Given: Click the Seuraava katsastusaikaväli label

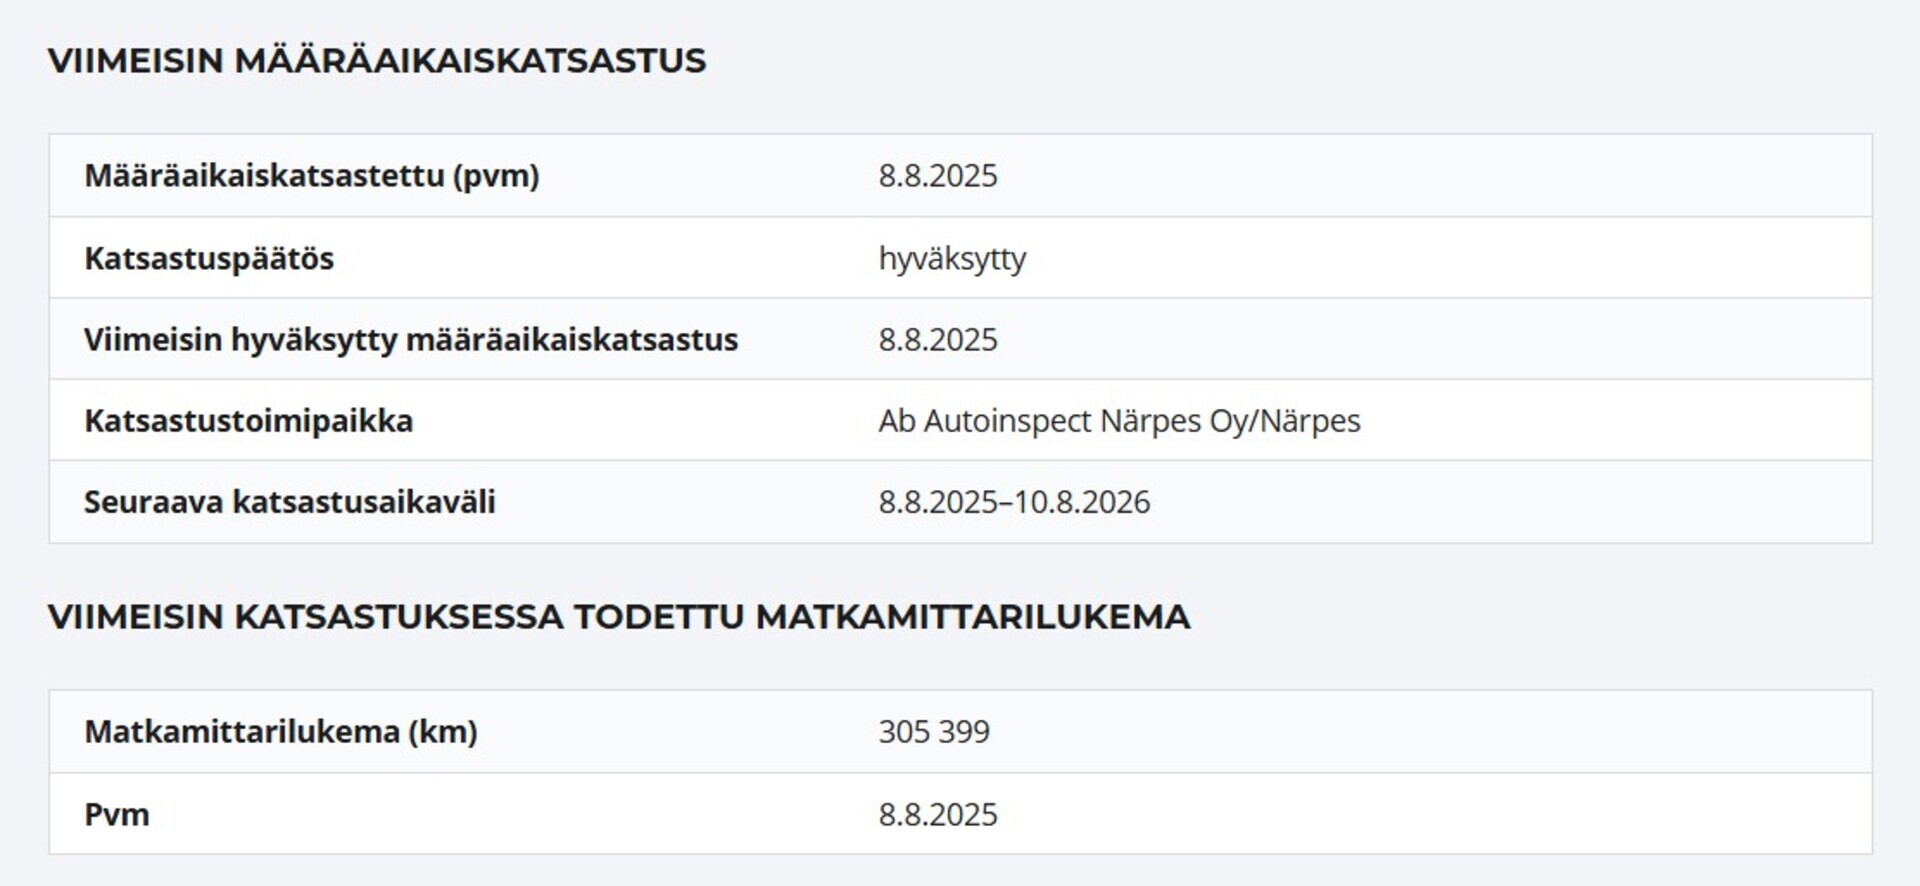Looking at the screenshot, I should point(289,502).
